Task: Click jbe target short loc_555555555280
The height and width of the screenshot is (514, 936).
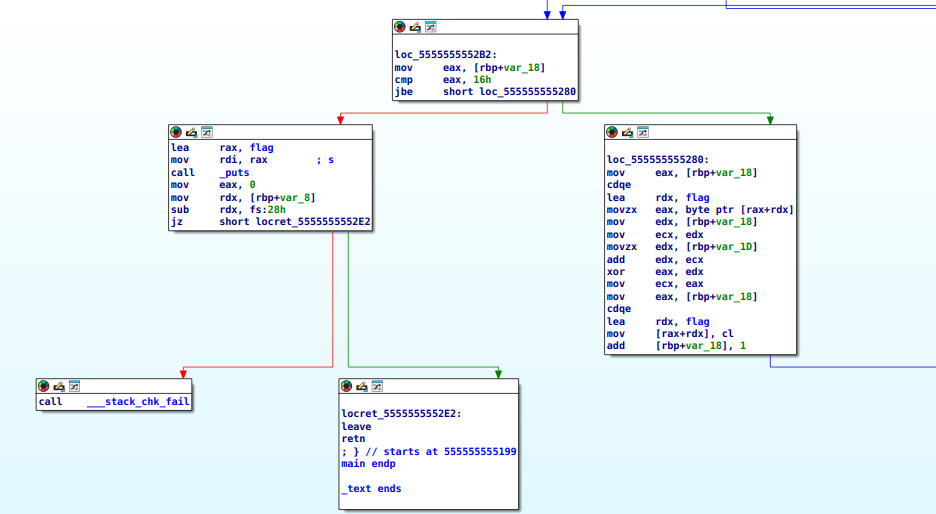Action: pos(509,91)
